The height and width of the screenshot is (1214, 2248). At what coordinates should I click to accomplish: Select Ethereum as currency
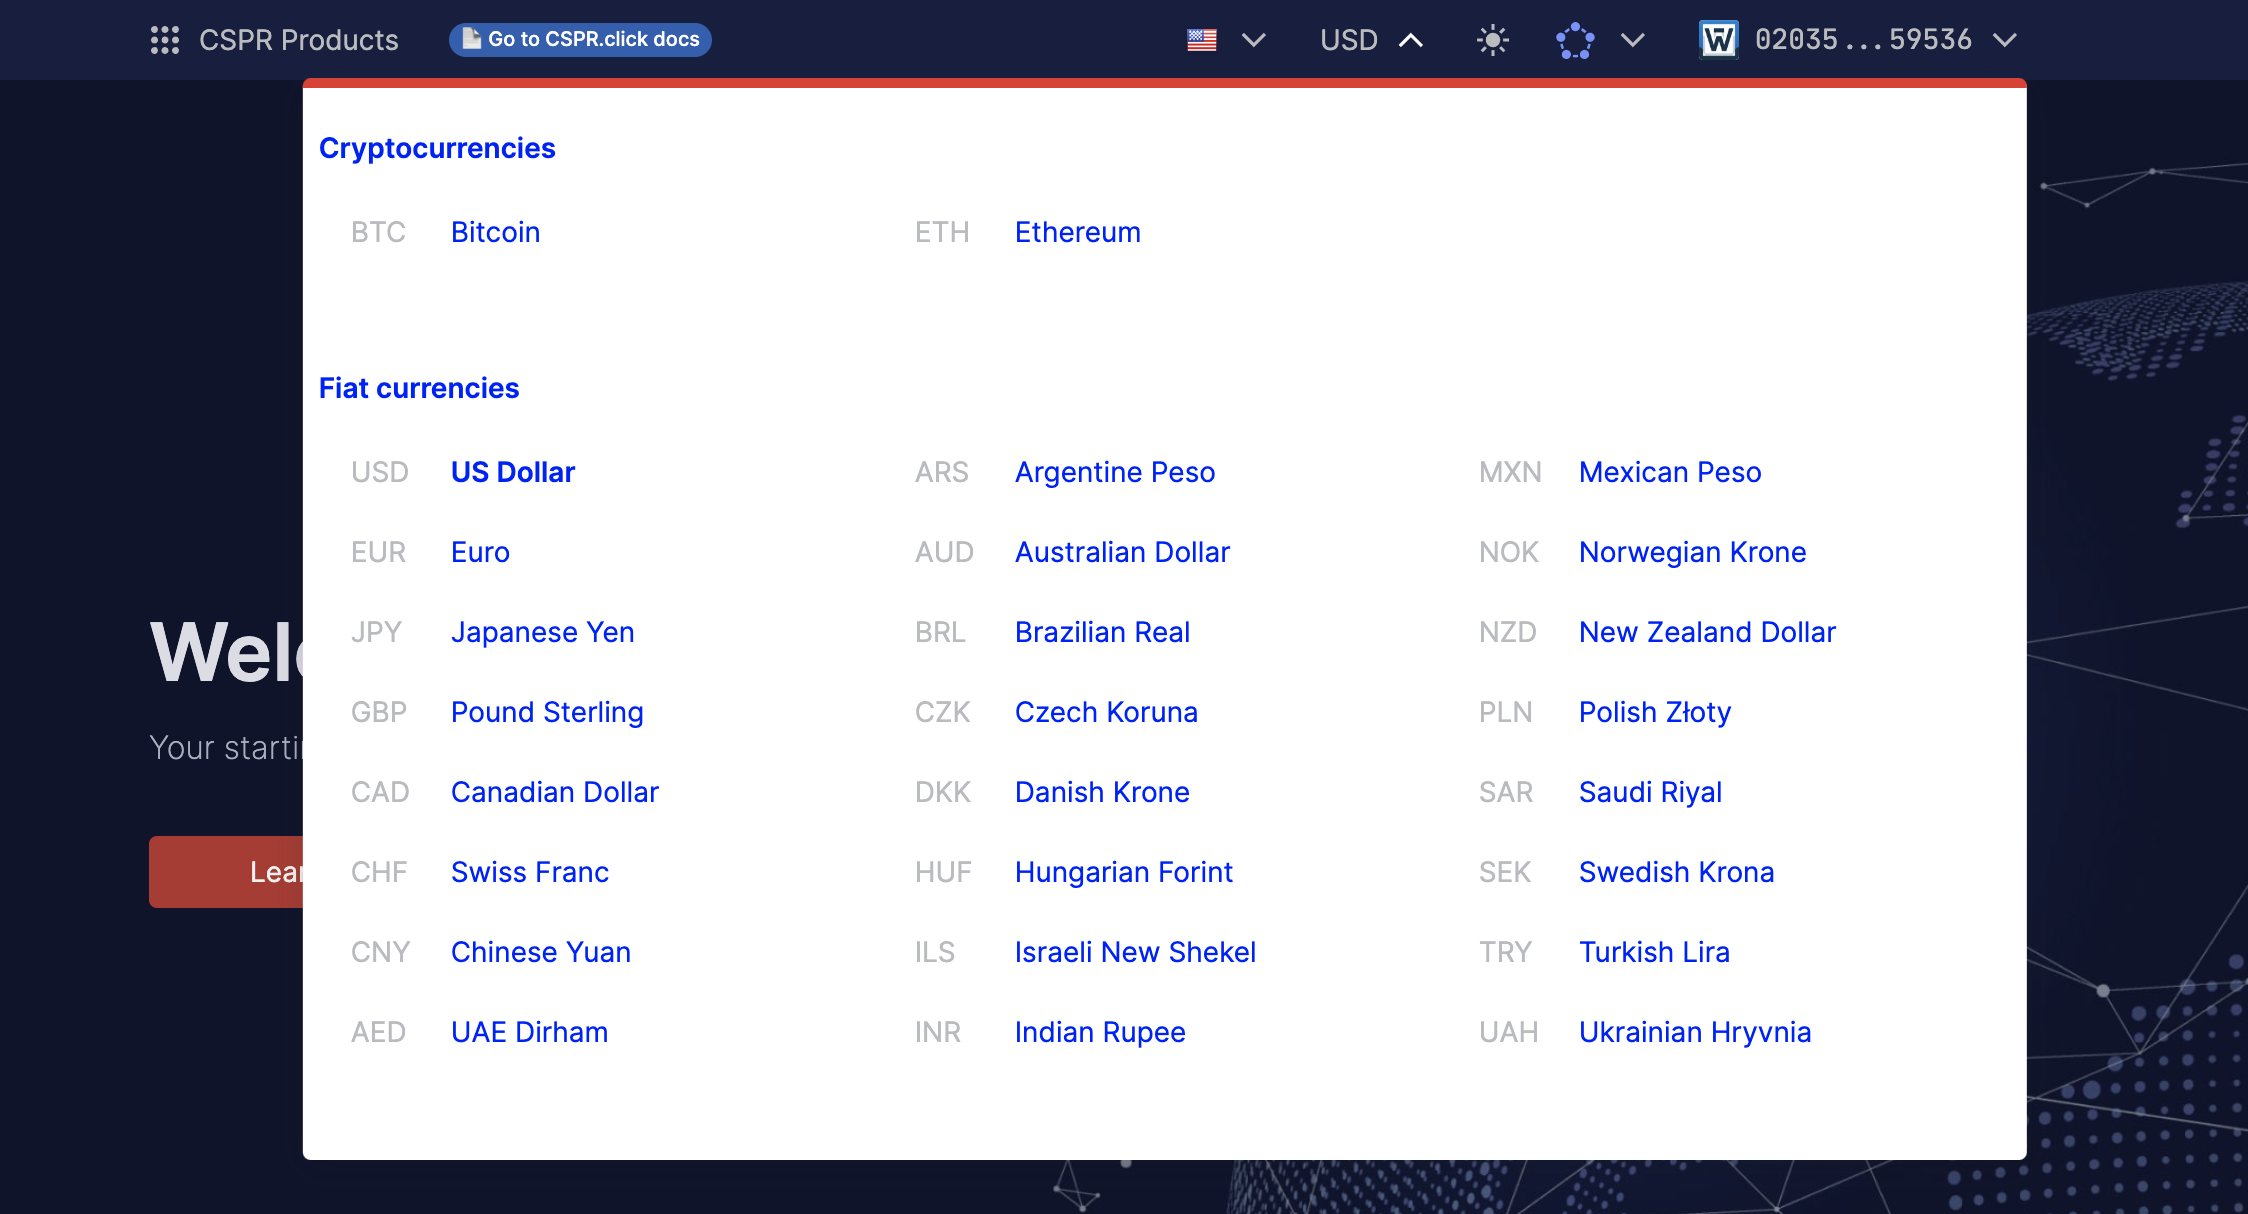(x=1077, y=232)
